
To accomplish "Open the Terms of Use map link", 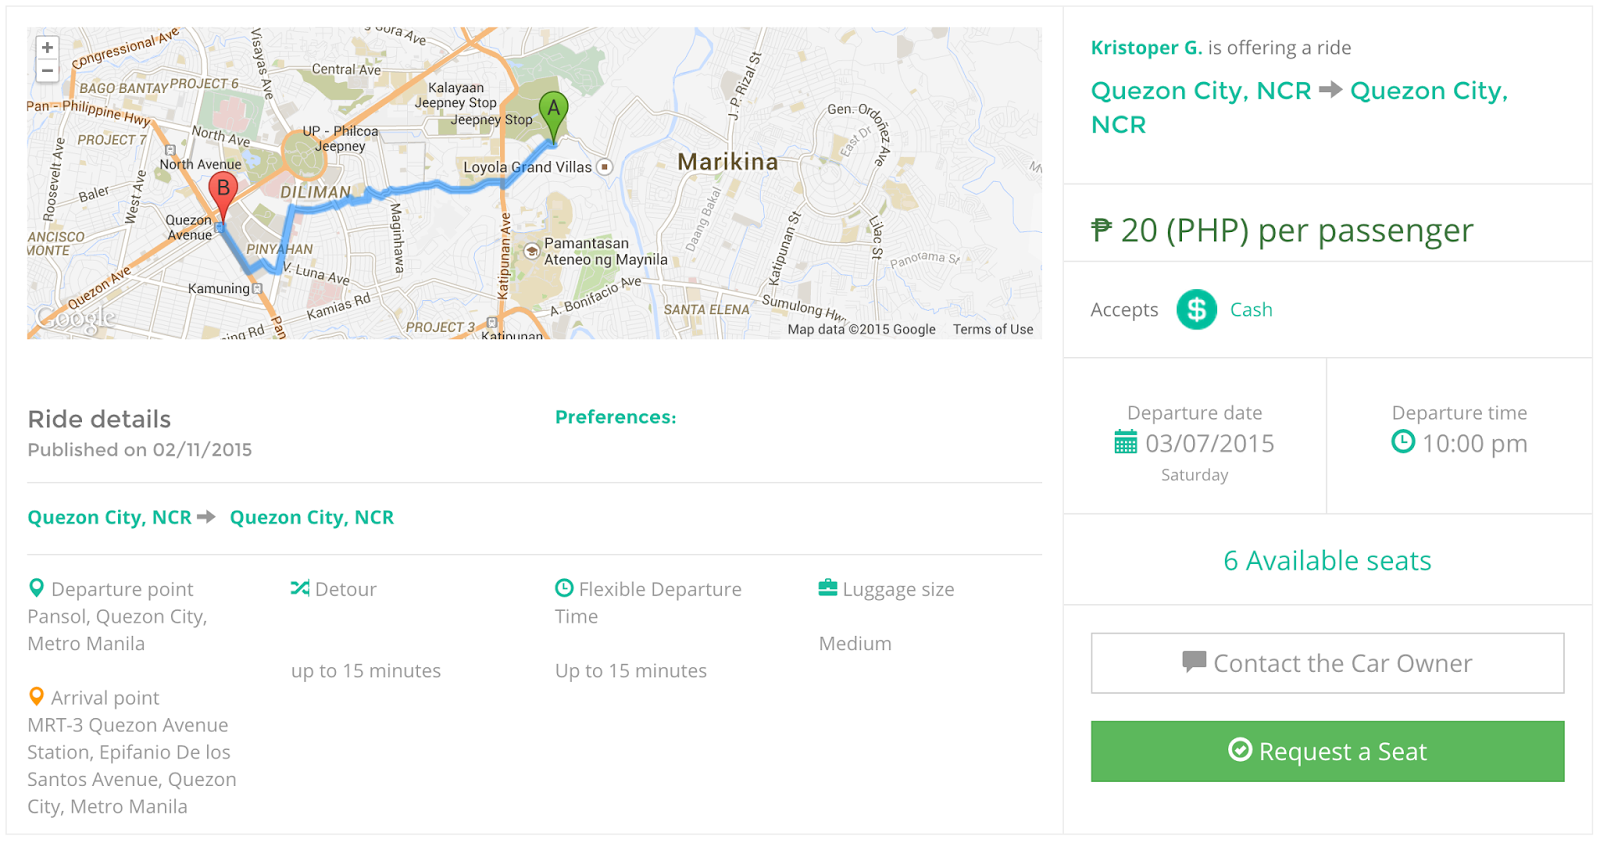I will click(x=993, y=329).
